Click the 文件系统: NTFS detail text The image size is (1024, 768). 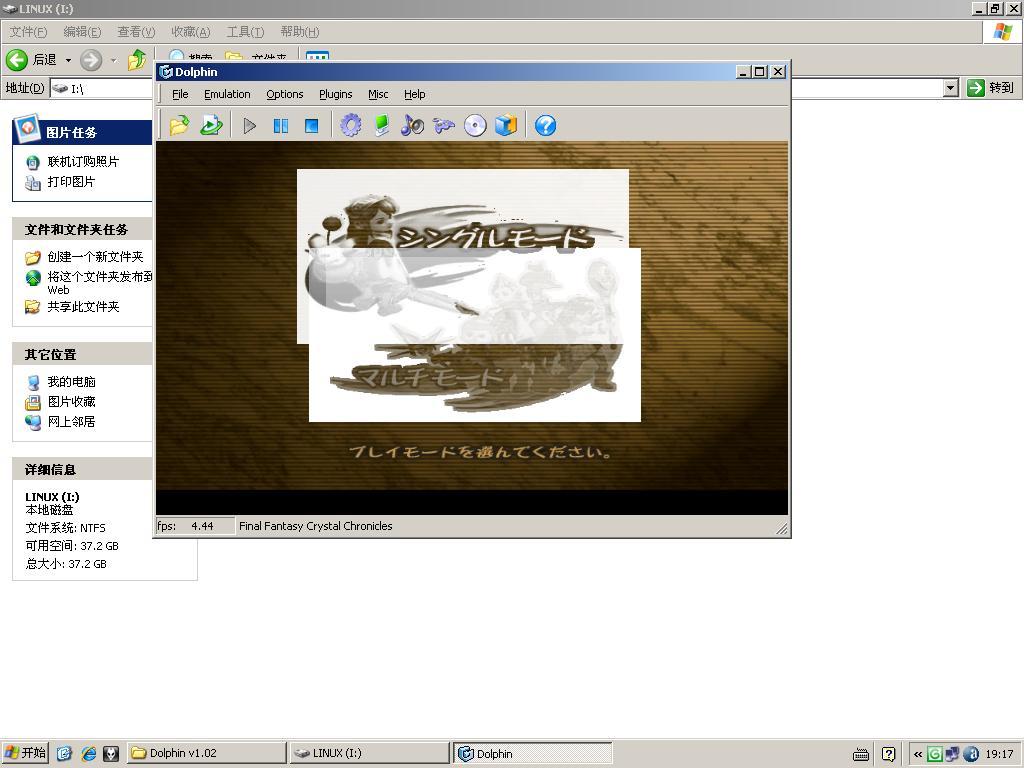[65, 528]
